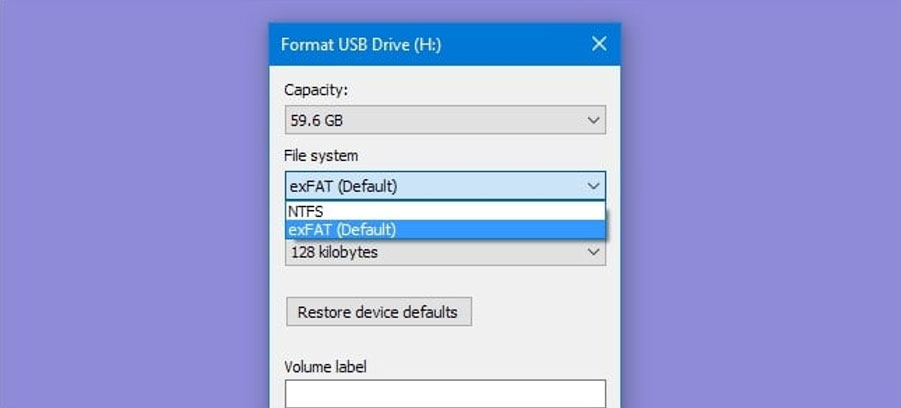Screen dimensions: 901x408
Task: Collapse File system list using its chevron
Action: pyautogui.click(x=594, y=186)
